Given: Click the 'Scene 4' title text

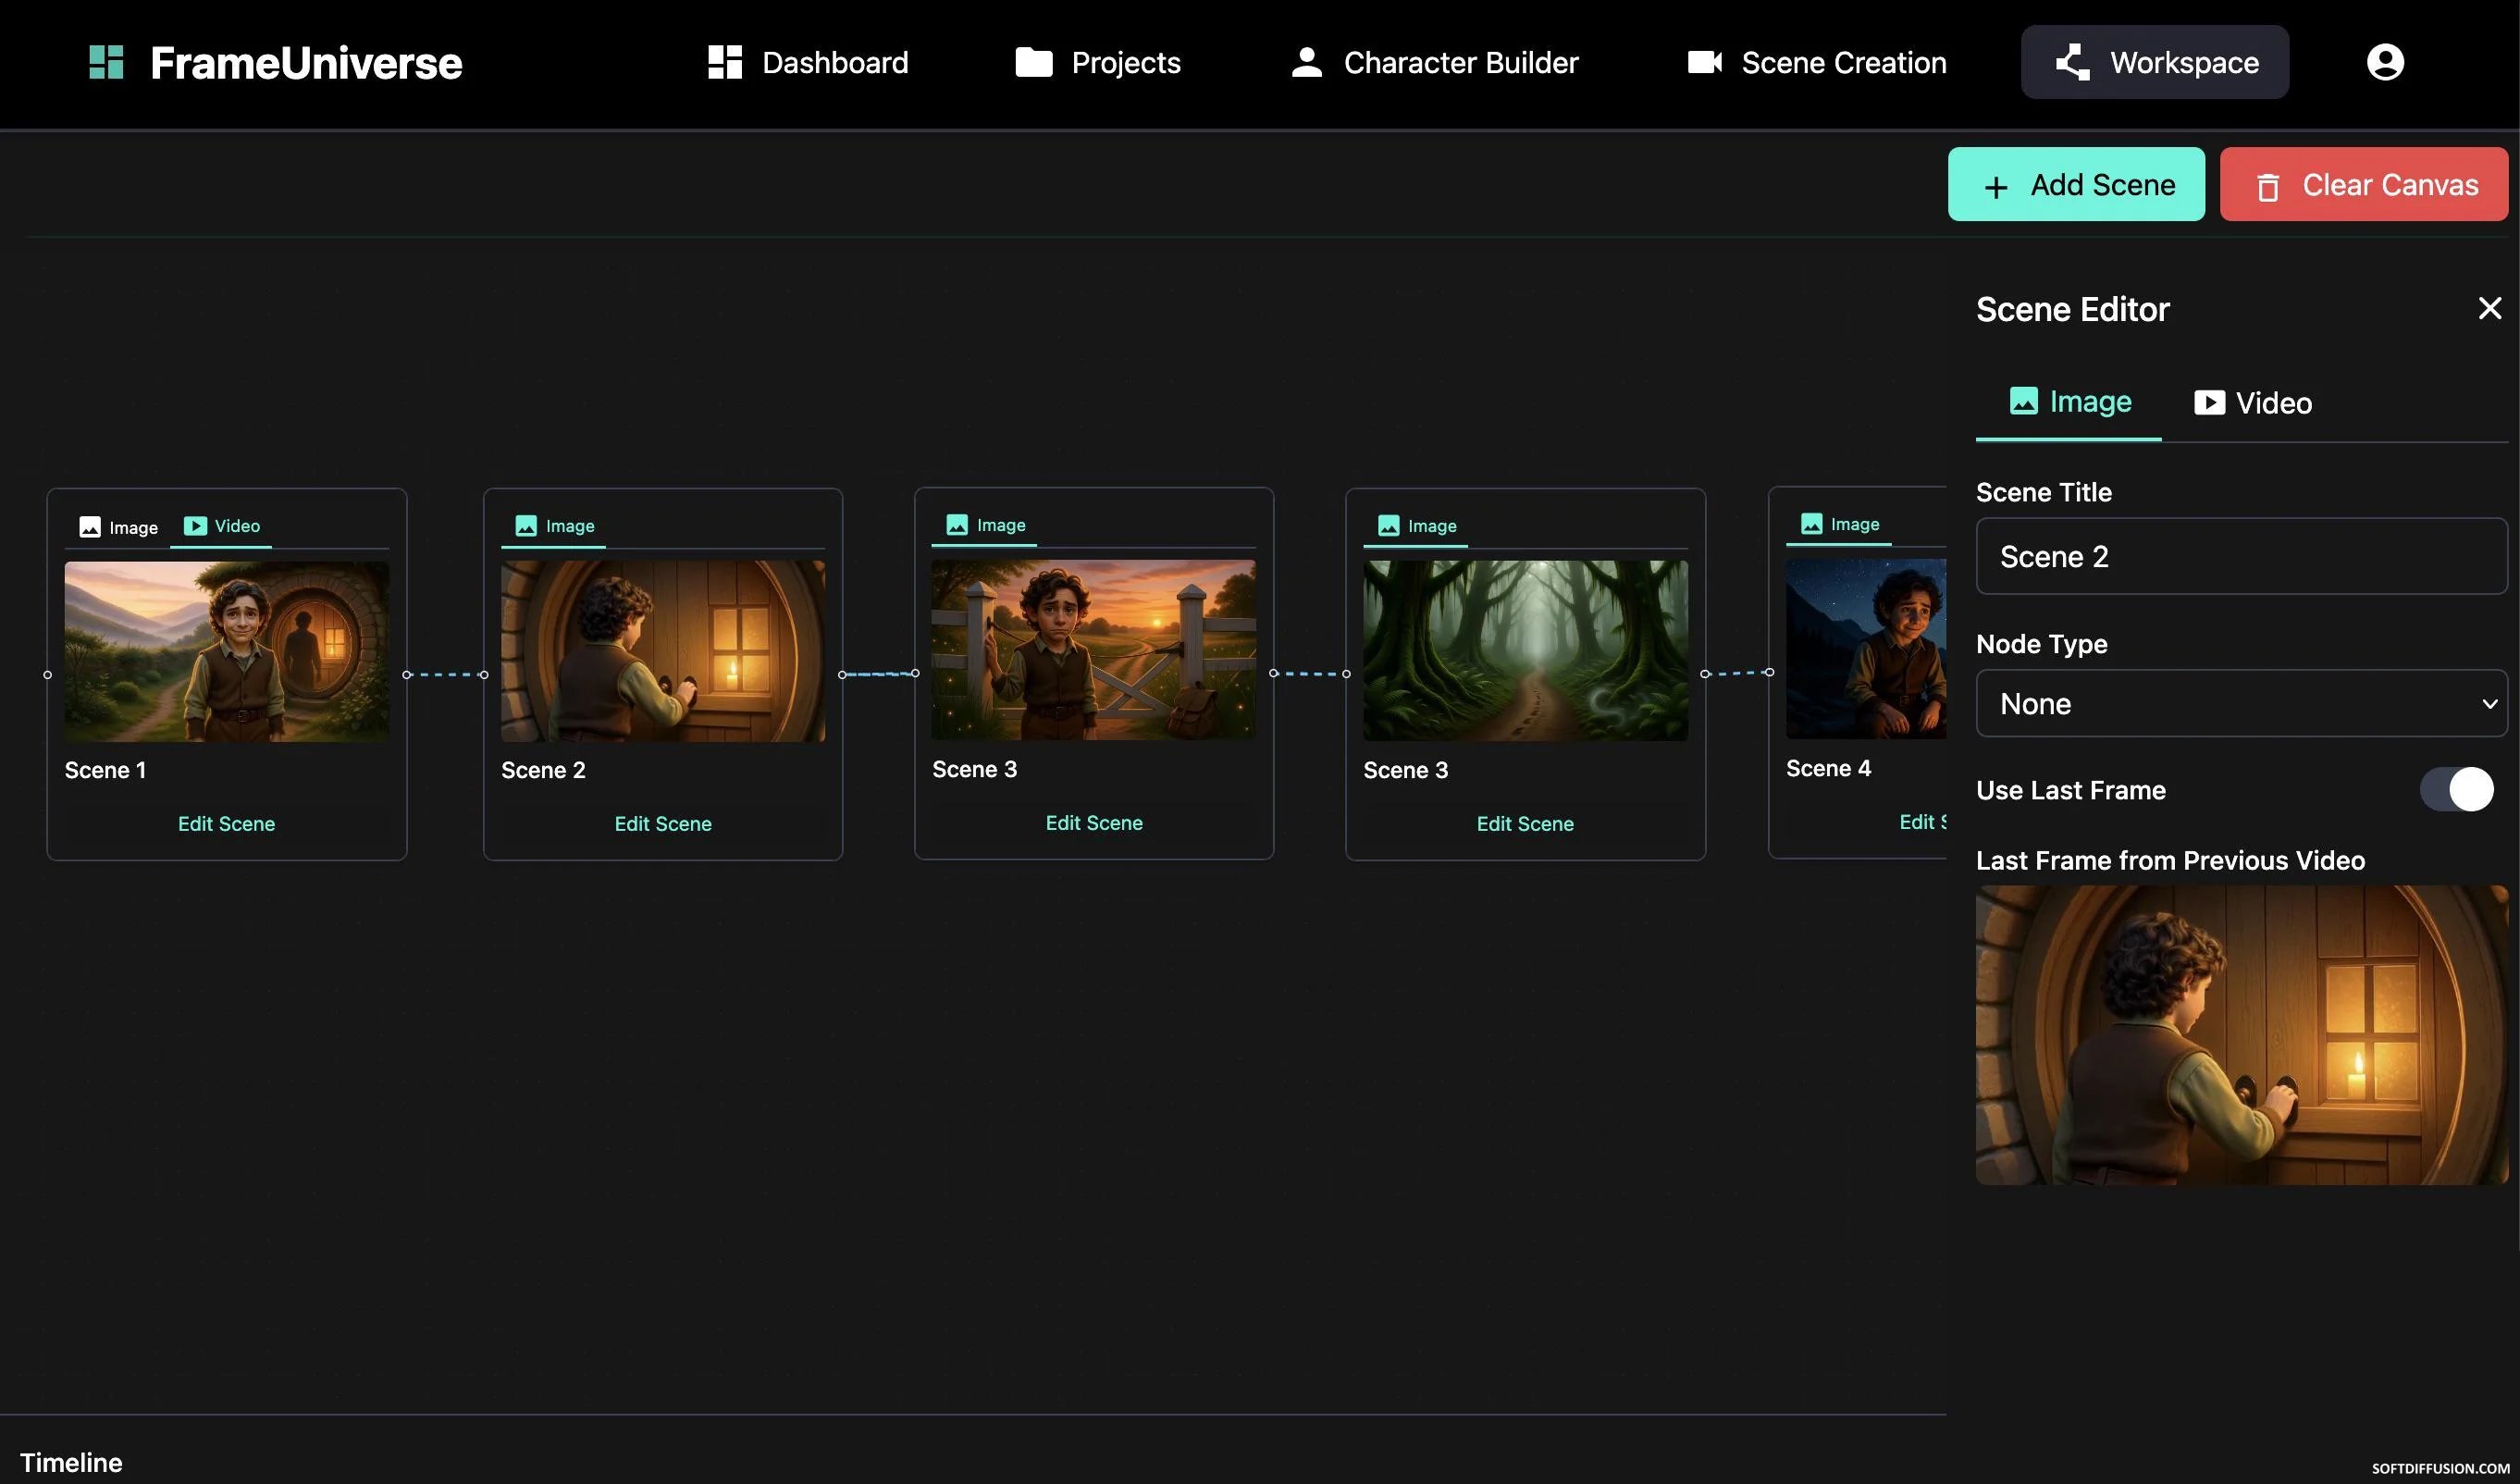Looking at the screenshot, I should tap(1828, 768).
